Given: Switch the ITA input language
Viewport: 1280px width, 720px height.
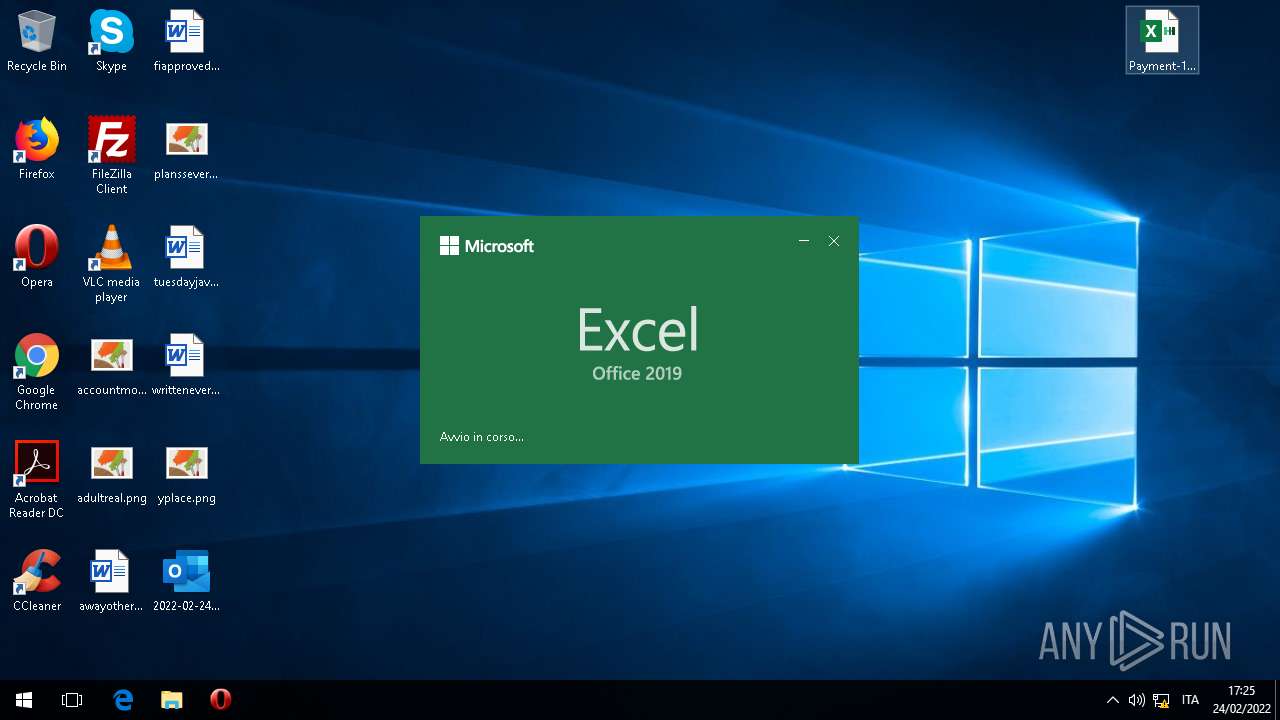Looking at the screenshot, I should (x=1190, y=700).
